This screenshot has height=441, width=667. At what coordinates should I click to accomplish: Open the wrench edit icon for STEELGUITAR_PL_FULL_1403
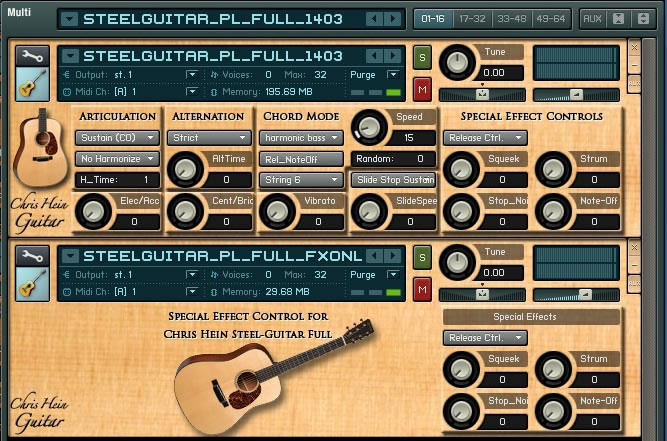(32, 56)
